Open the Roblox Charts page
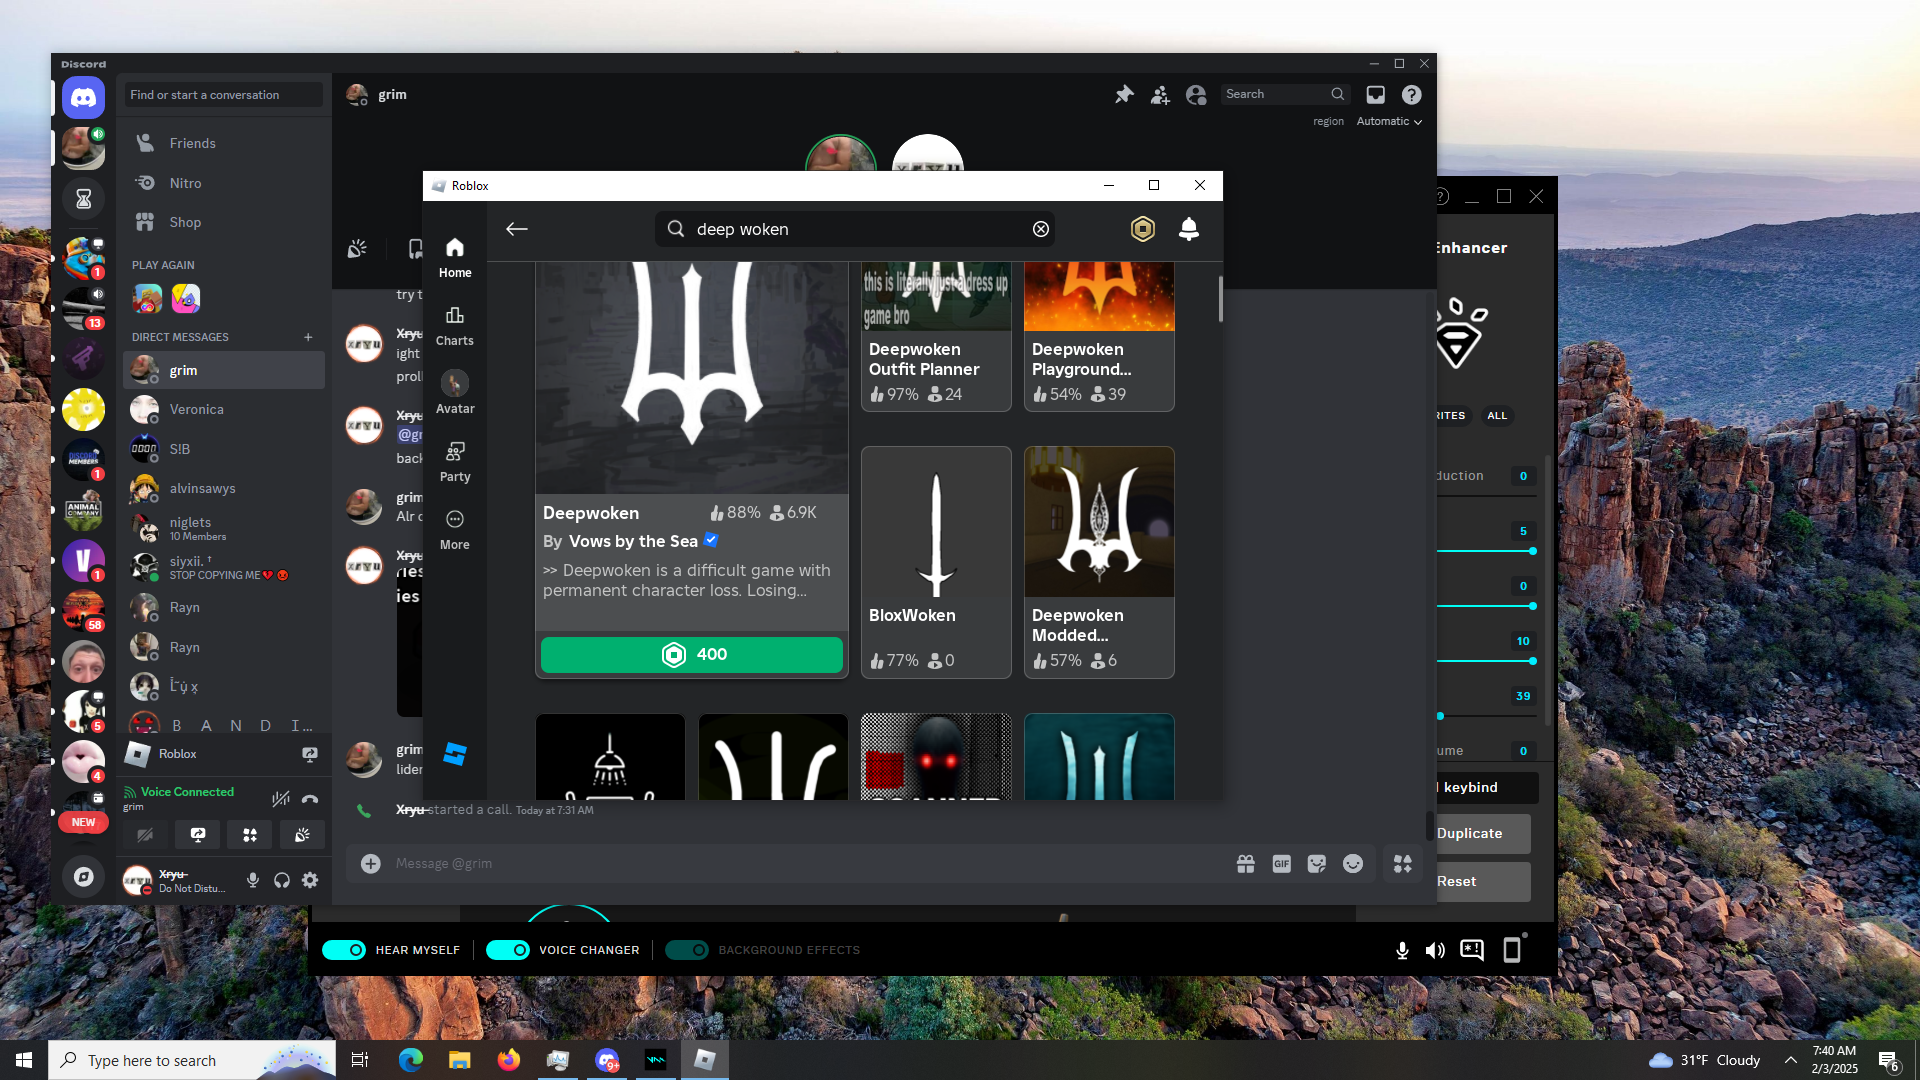The width and height of the screenshot is (1920, 1080). tap(454, 326)
